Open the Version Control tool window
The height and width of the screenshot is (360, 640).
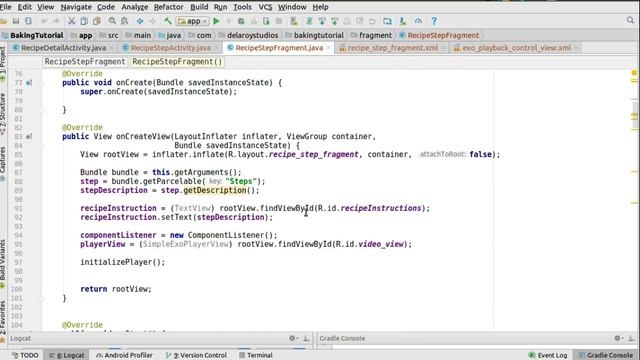point(196,355)
